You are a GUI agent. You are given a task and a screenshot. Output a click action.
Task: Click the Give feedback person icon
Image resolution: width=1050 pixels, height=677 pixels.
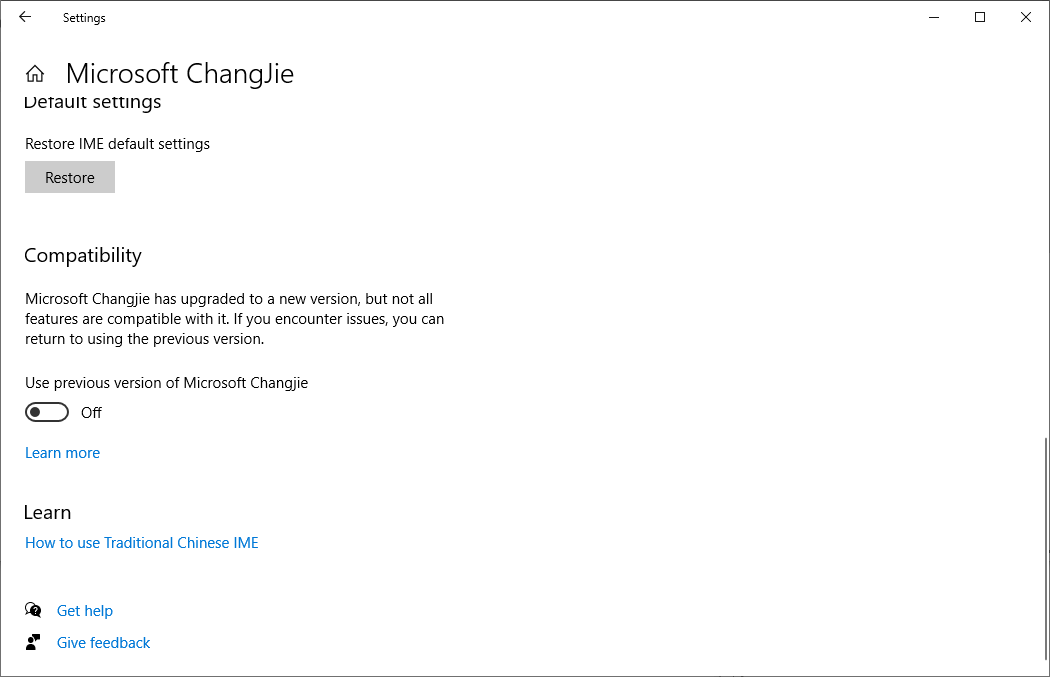33,643
